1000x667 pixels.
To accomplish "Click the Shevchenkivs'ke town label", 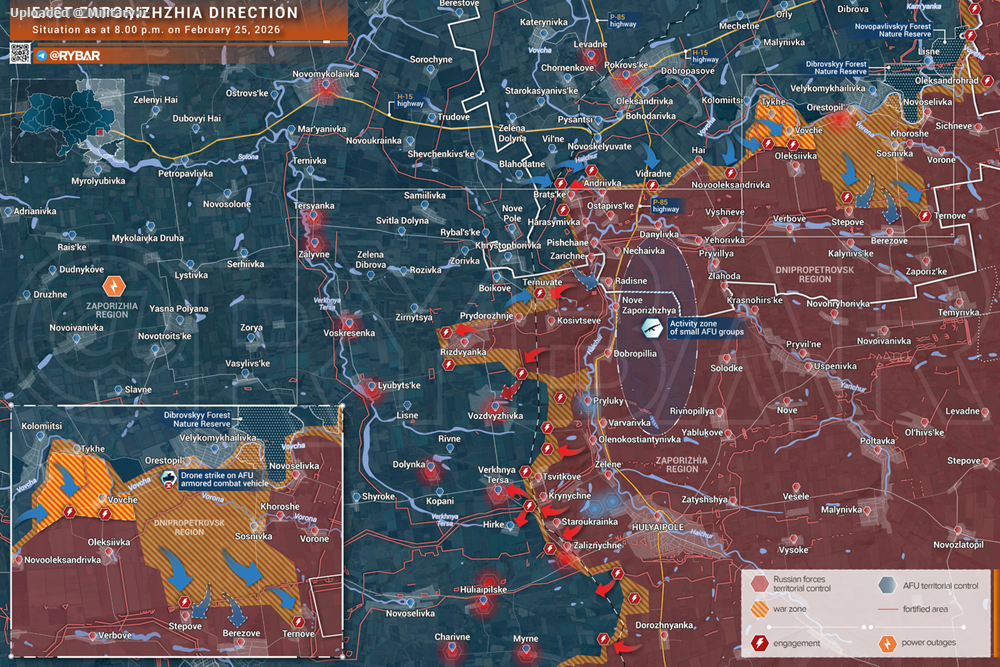I will point(441,154).
